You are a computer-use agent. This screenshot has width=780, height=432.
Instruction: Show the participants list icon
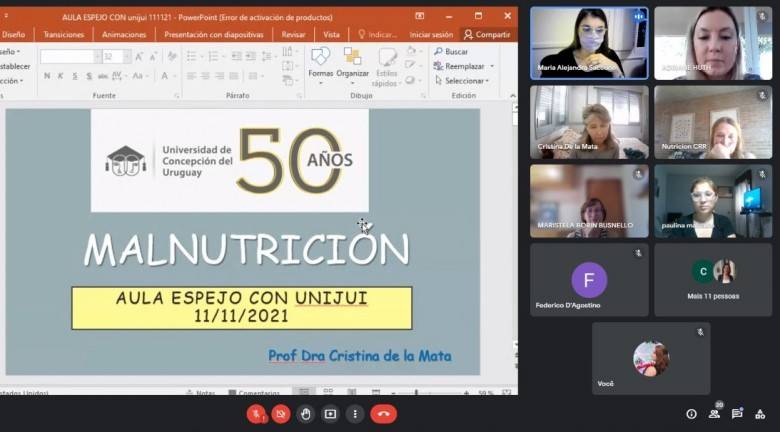tap(714, 414)
